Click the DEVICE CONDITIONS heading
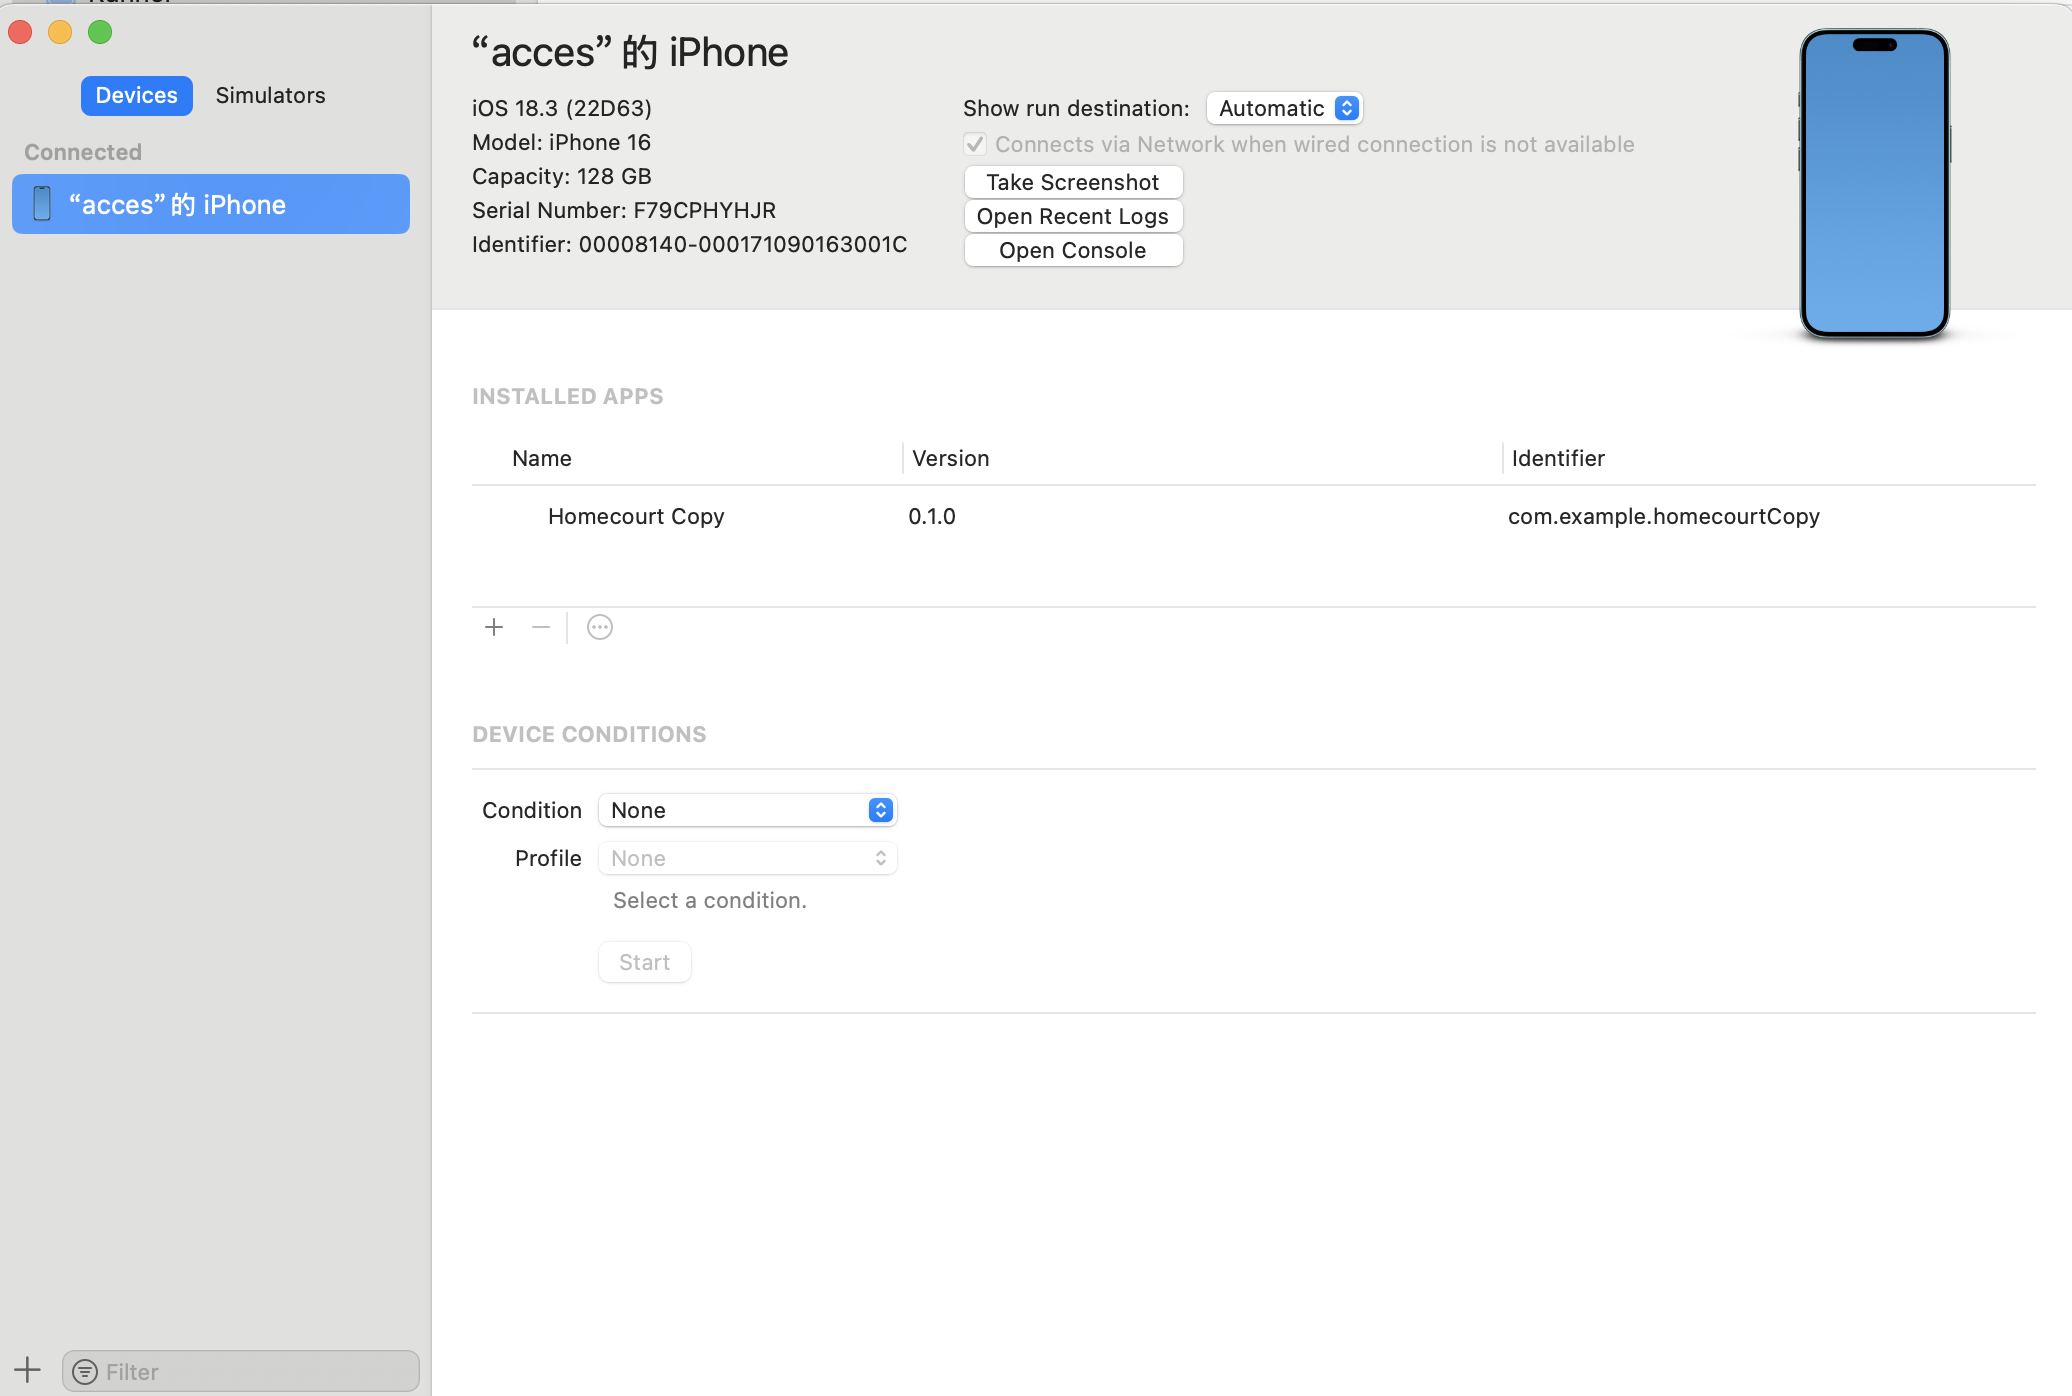 click(x=589, y=734)
